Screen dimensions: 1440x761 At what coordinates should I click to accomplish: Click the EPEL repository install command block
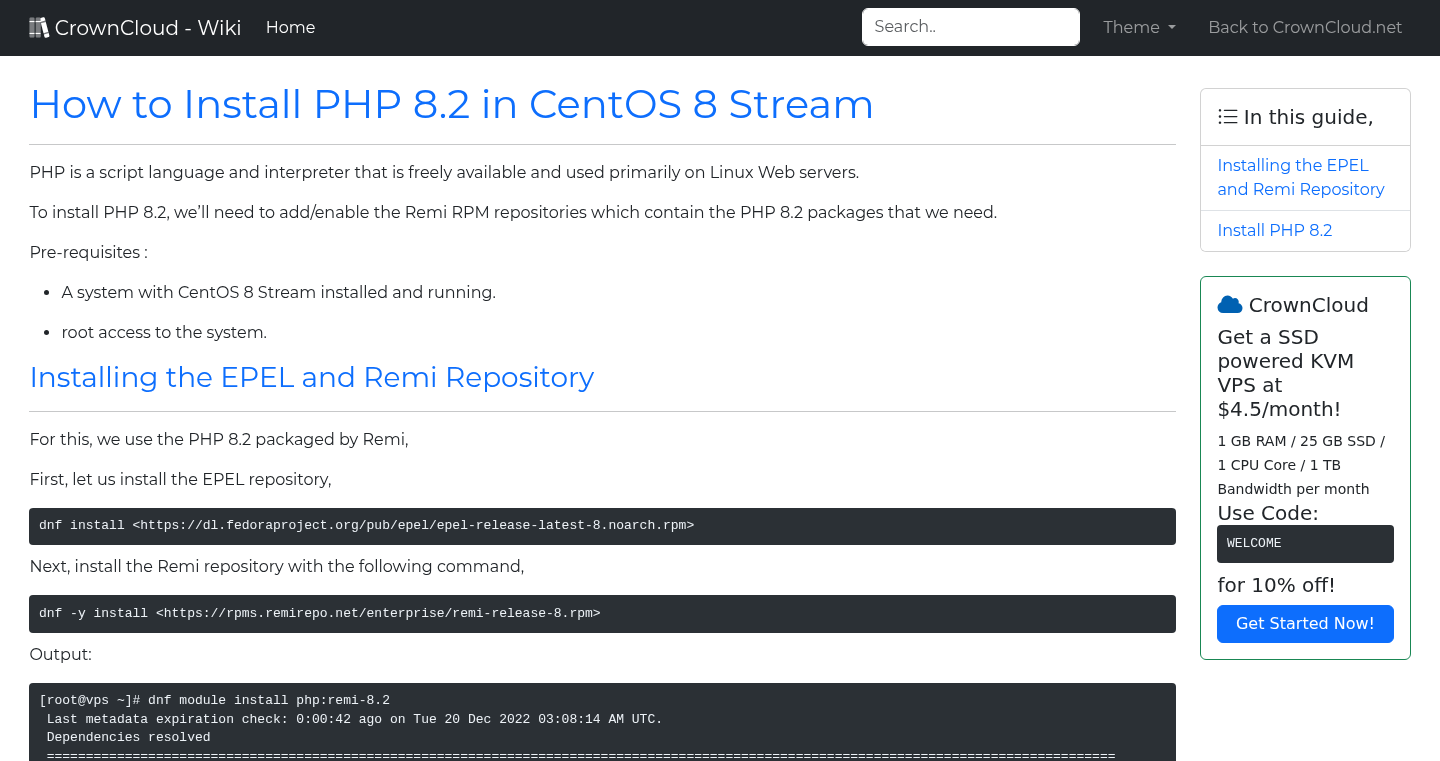(602, 525)
